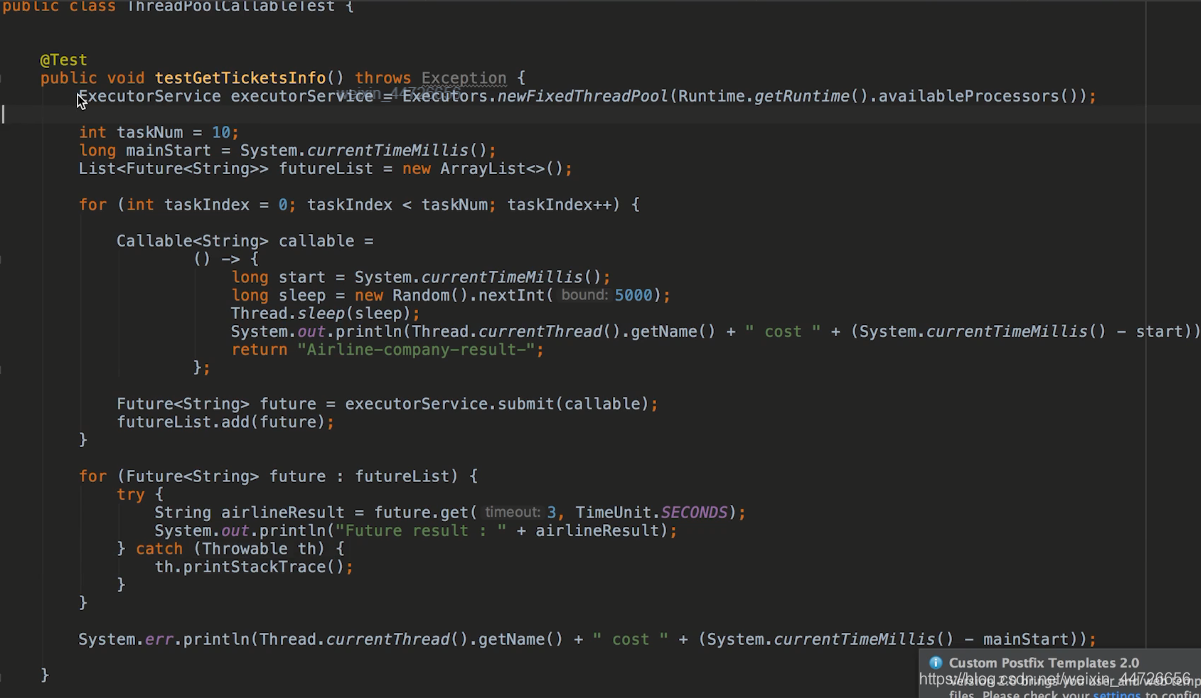The width and height of the screenshot is (1201, 698).
Task: Click the Custom Postfix Templates 2.0 notification title
Action: (x=1044, y=663)
